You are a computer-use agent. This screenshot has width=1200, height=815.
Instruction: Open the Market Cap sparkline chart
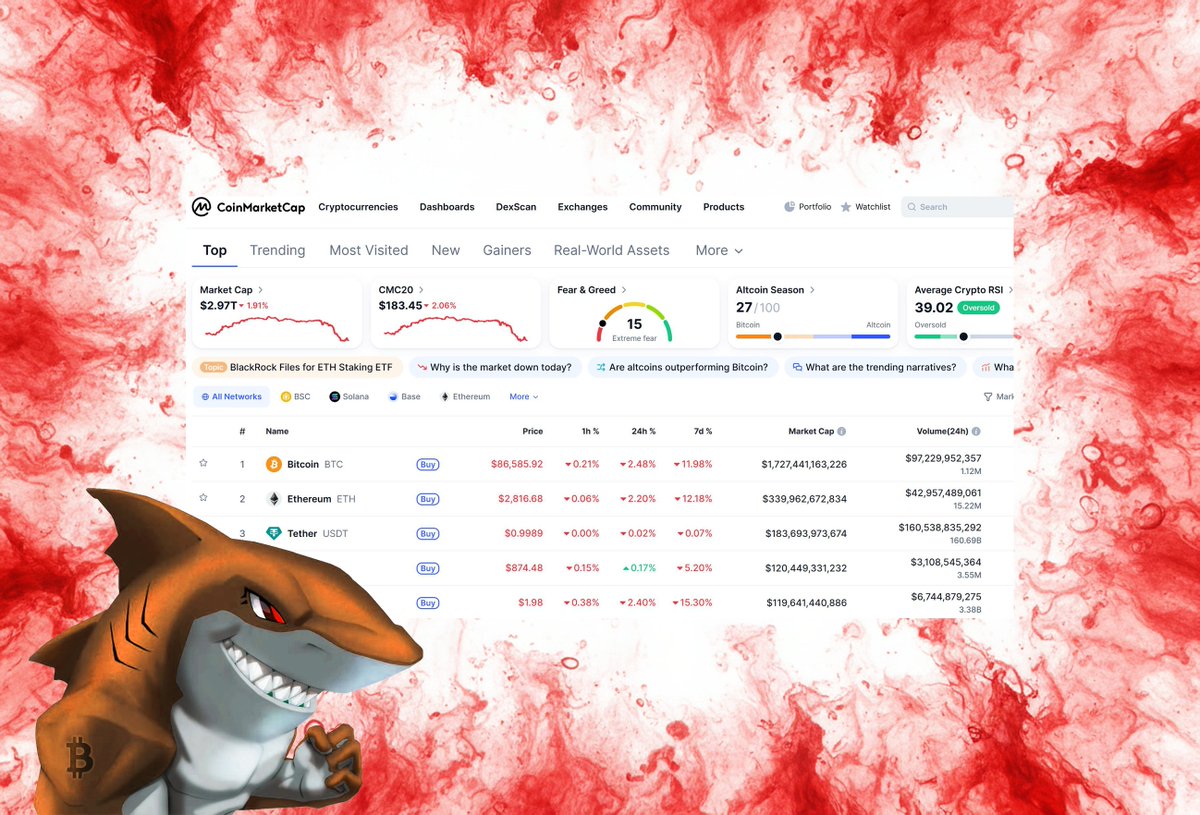click(277, 329)
